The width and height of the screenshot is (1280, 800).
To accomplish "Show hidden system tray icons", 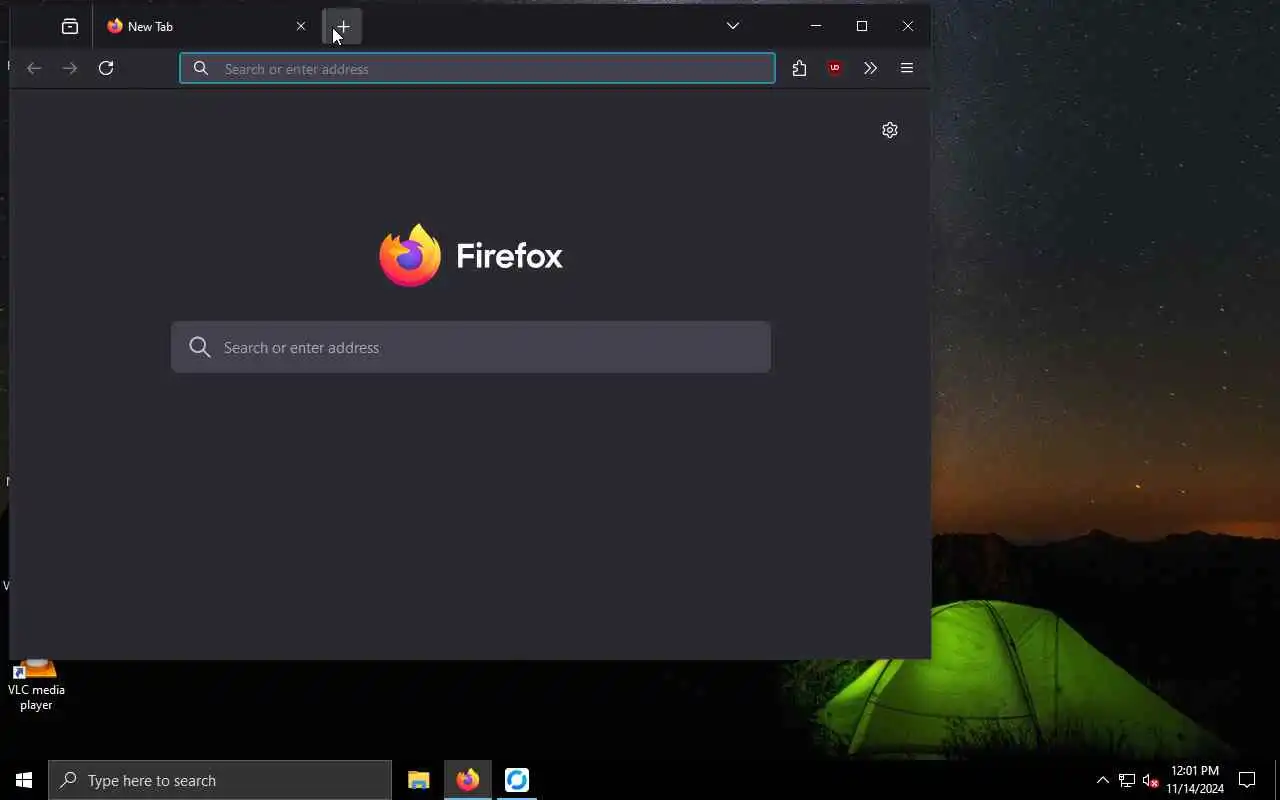I will tap(1103, 780).
